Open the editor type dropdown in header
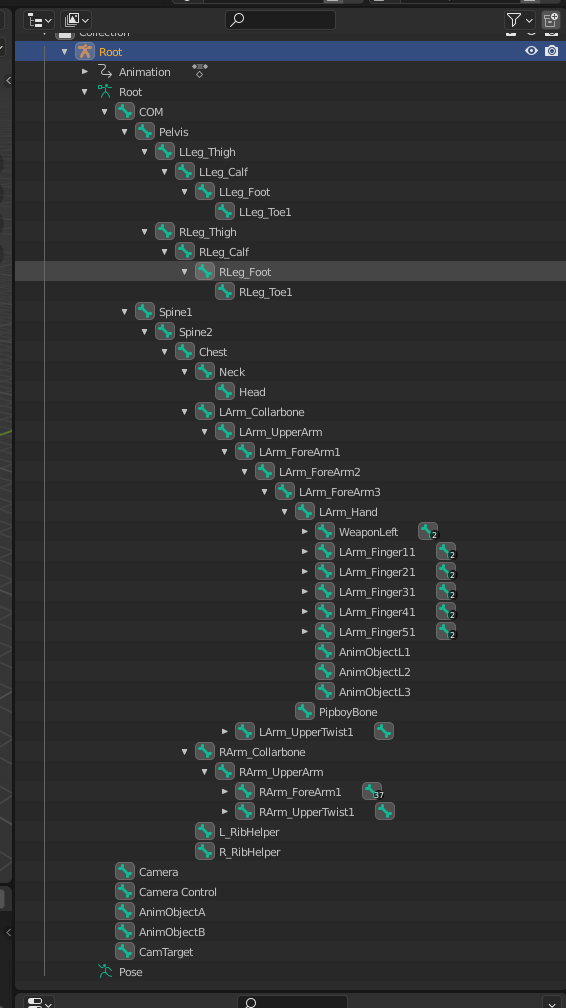This screenshot has height=1008, width=566. tap(39, 20)
